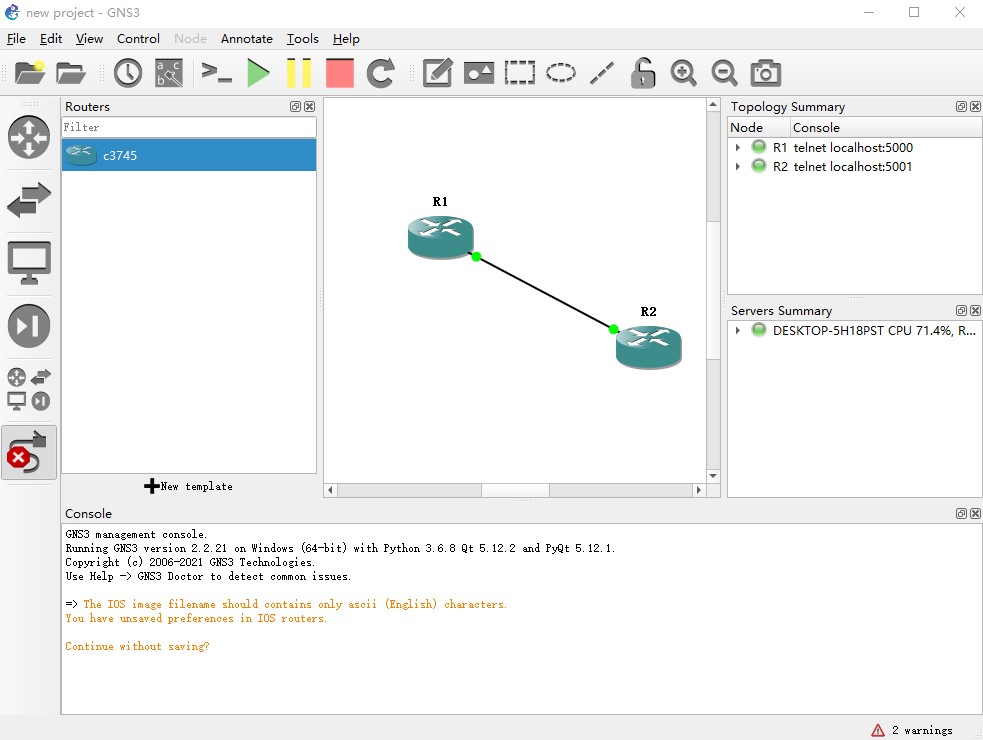Browse security devices sidebar icon

point(29,325)
